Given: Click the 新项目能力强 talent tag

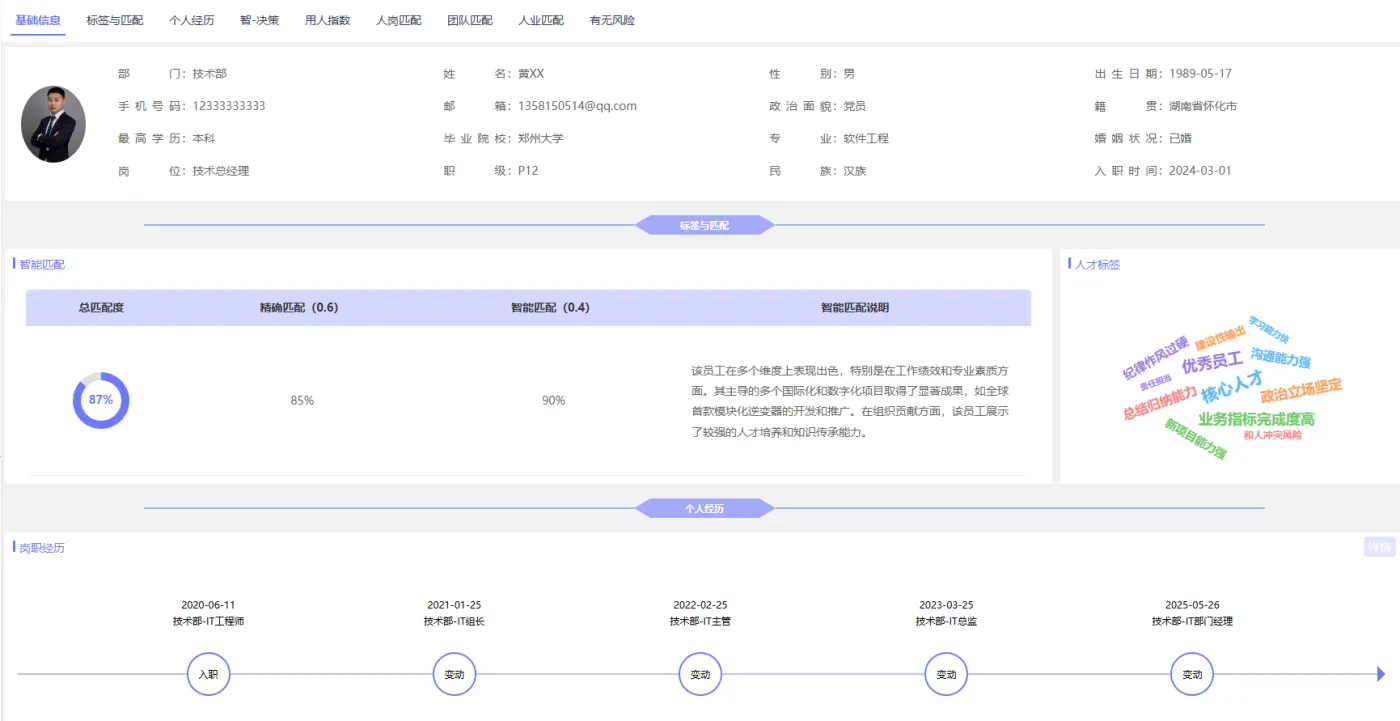Looking at the screenshot, I should click(x=1195, y=439).
